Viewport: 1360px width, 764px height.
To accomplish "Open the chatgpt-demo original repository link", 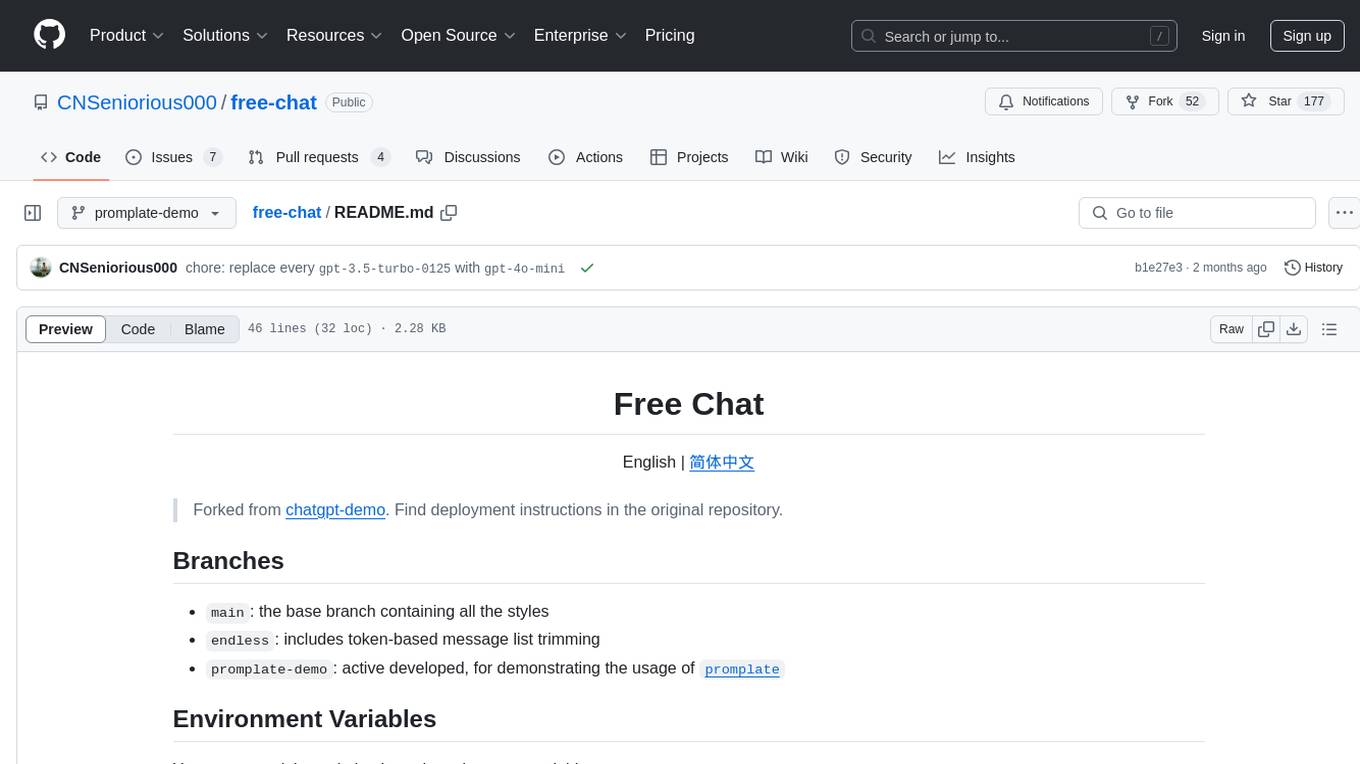I will click(335, 509).
